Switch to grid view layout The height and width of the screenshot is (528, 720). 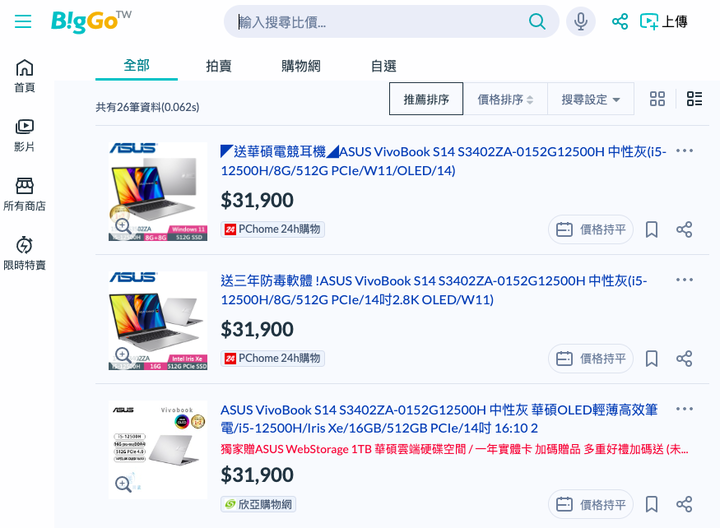[x=657, y=99]
